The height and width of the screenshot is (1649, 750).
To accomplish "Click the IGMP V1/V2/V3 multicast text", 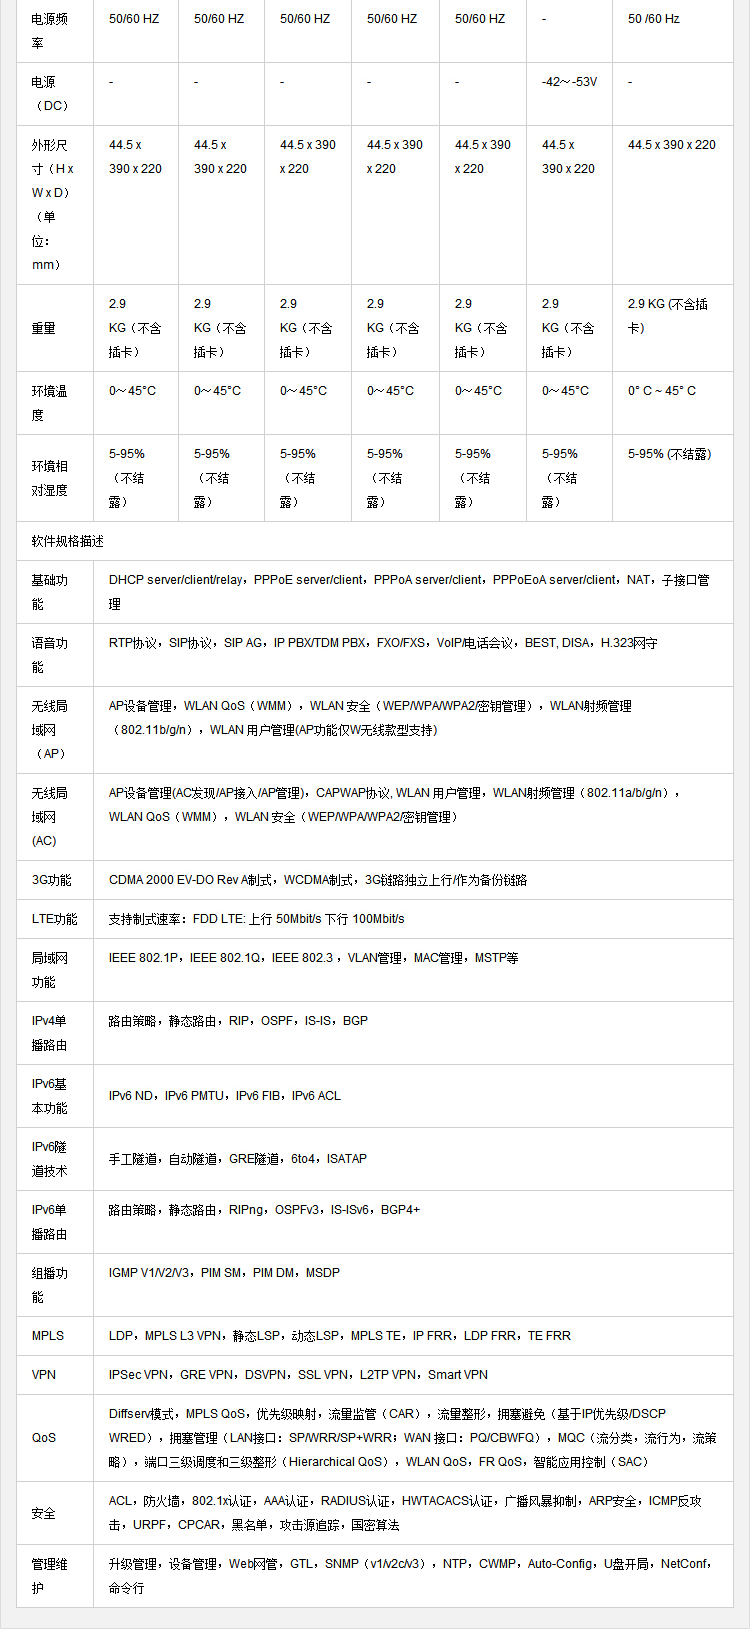I will tap(224, 1273).
